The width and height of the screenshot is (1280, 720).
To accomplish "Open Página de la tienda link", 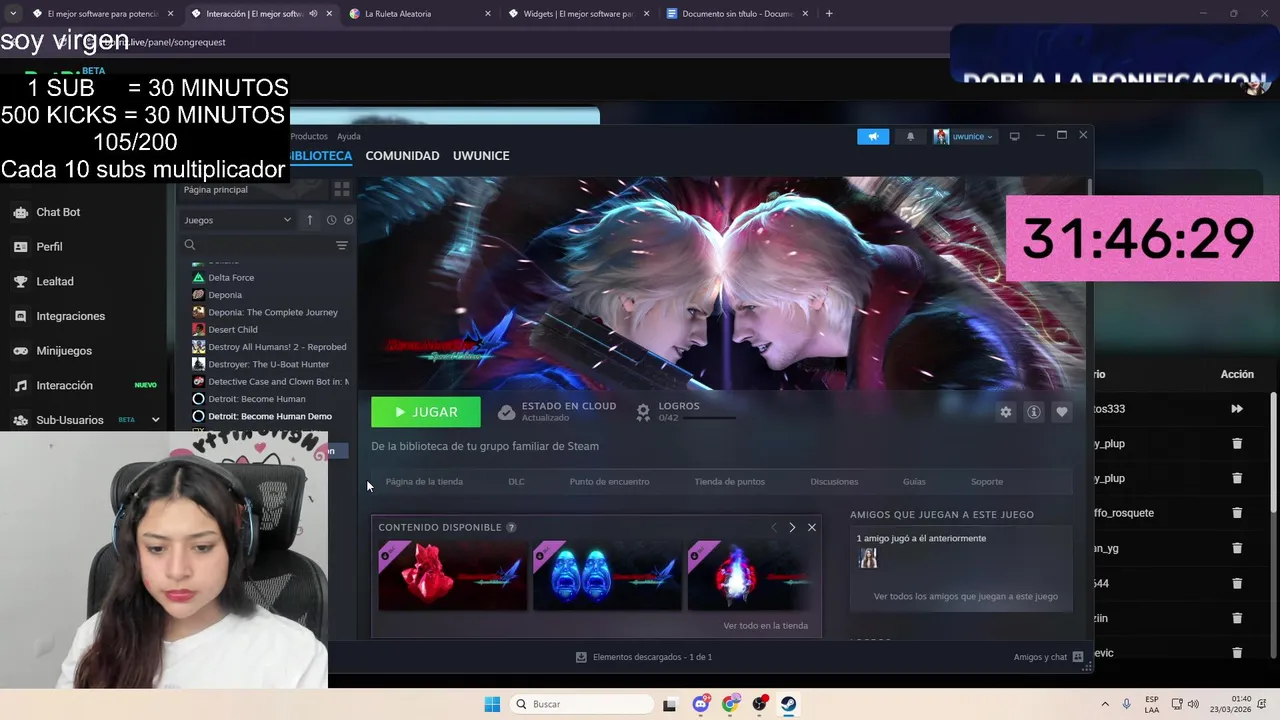I will pos(424,482).
